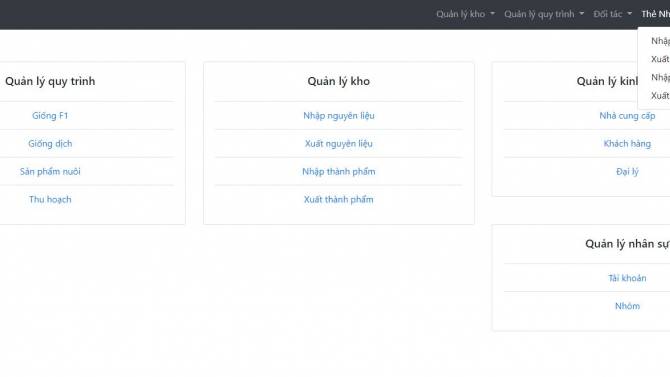Expand the Đối tác navbar menu
The image size is (670, 377).
[x=612, y=14]
